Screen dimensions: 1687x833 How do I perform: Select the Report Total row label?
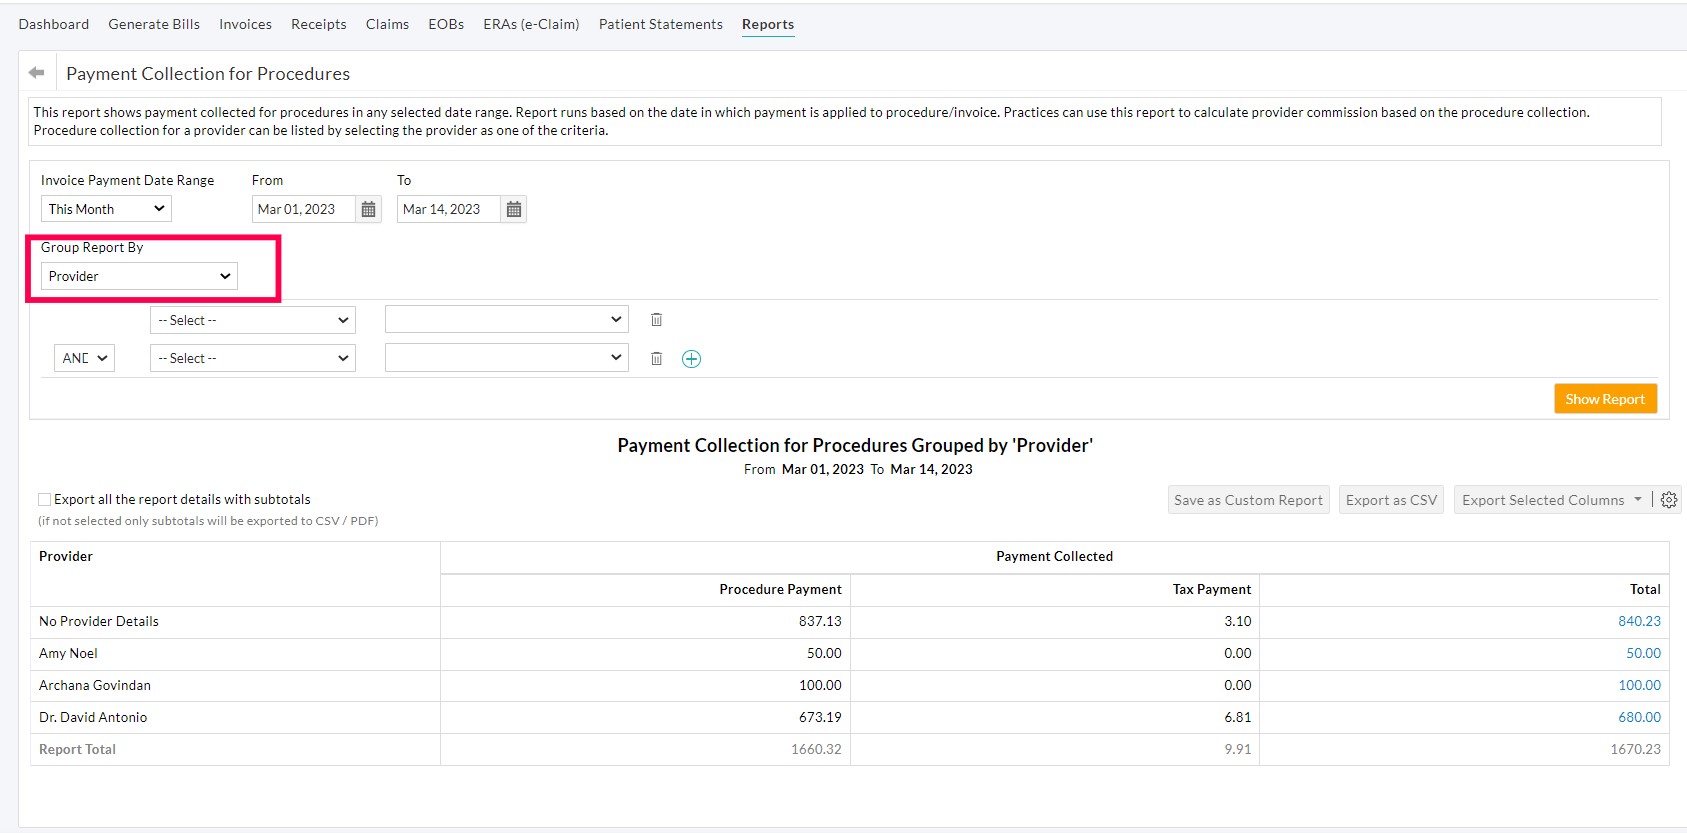pyautogui.click(x=77, y=749)
